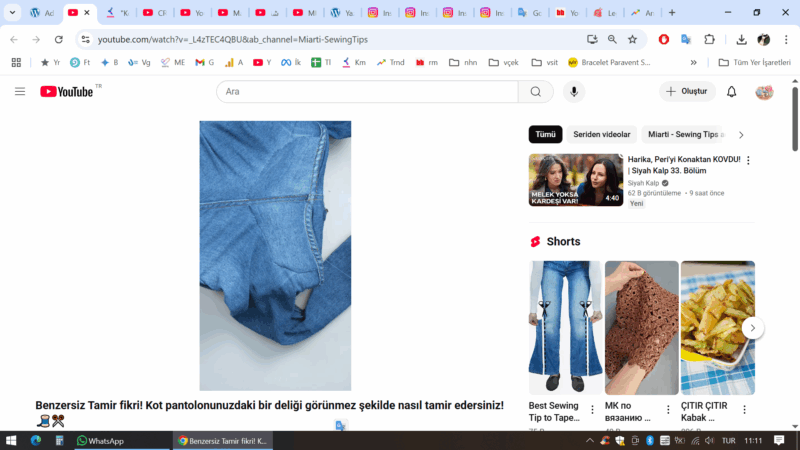The height and width of the screenshot is (450, 800).
Task: Expand the hidden bookmarks overflow chevron
Action: [693, 62]
